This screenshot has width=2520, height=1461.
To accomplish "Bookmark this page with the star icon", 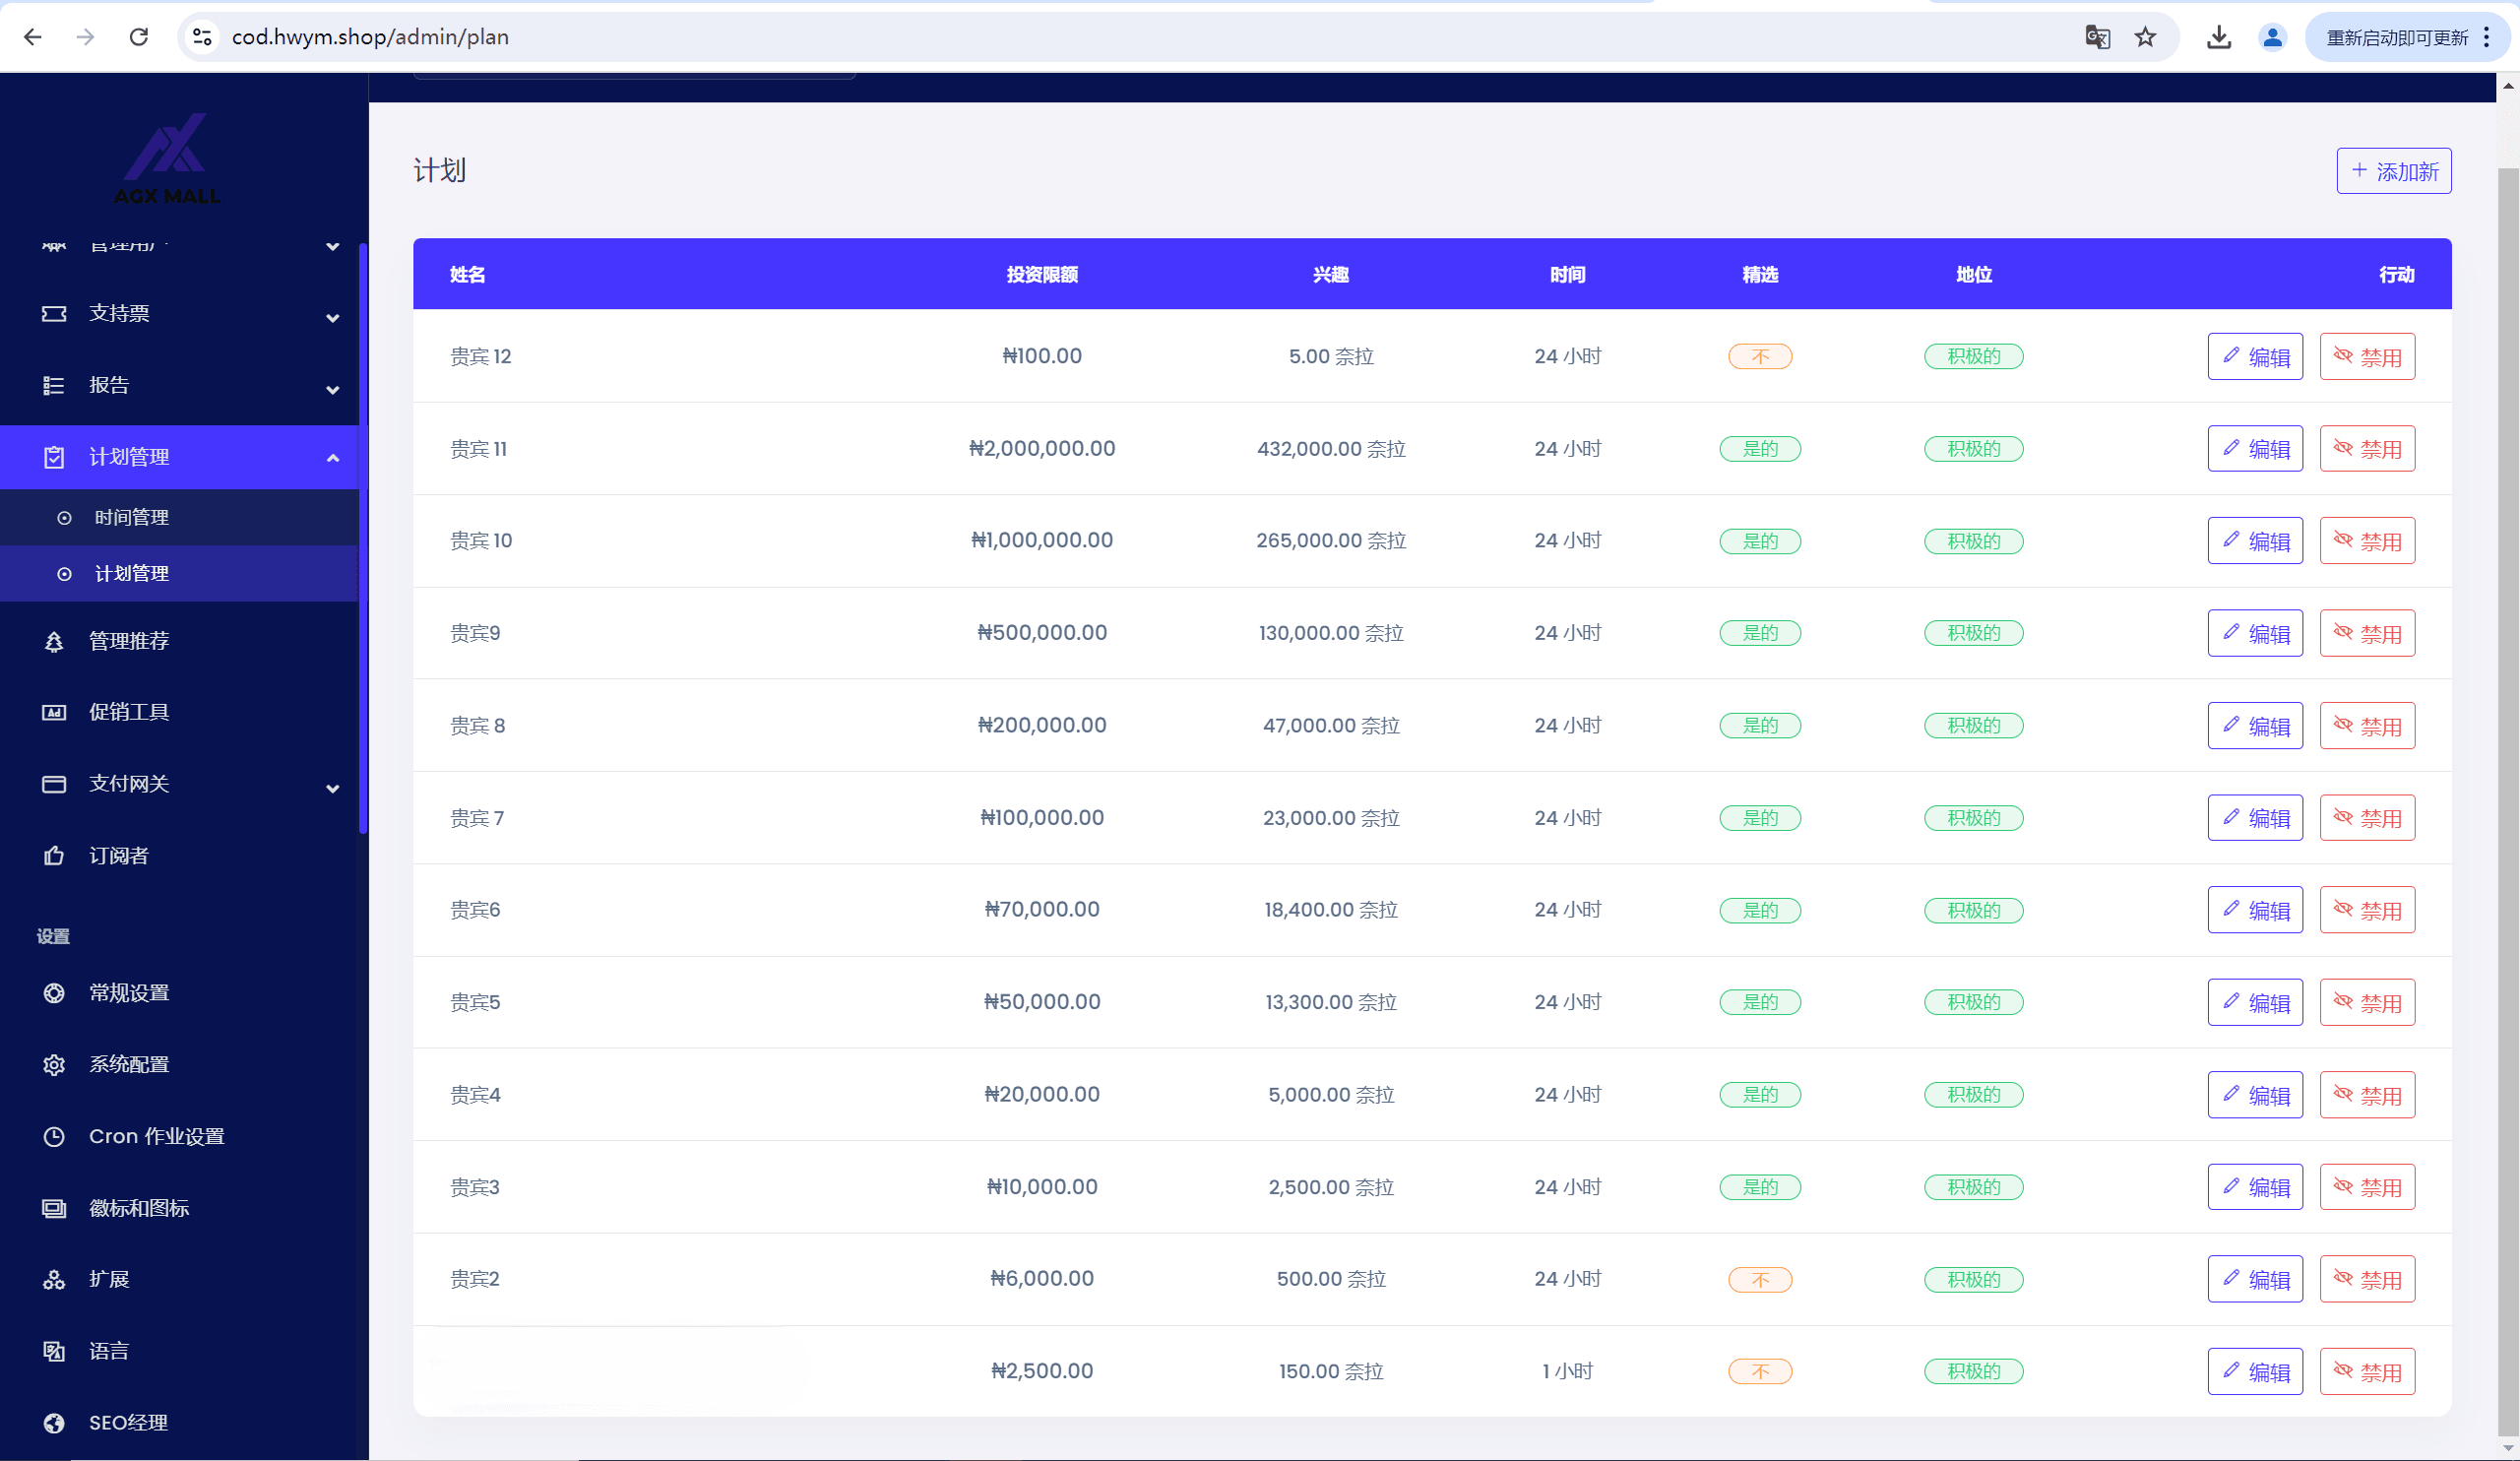I will (2145, 37).
